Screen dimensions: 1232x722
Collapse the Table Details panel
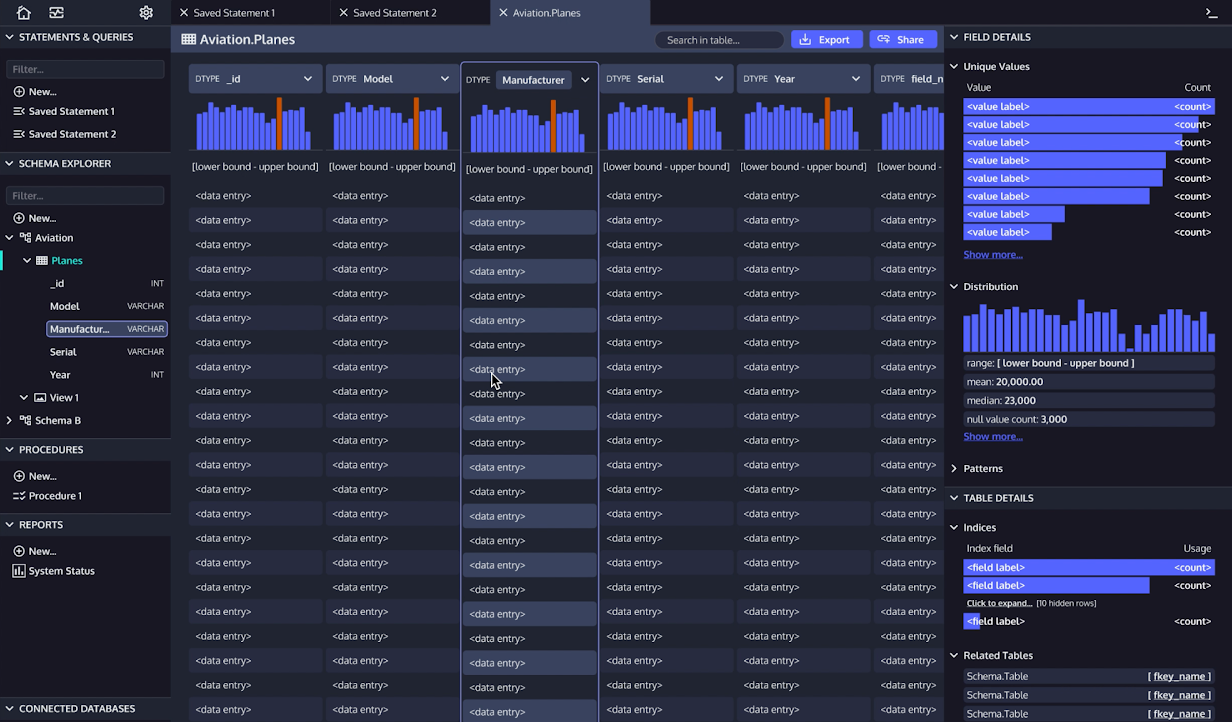pos(953,498)
